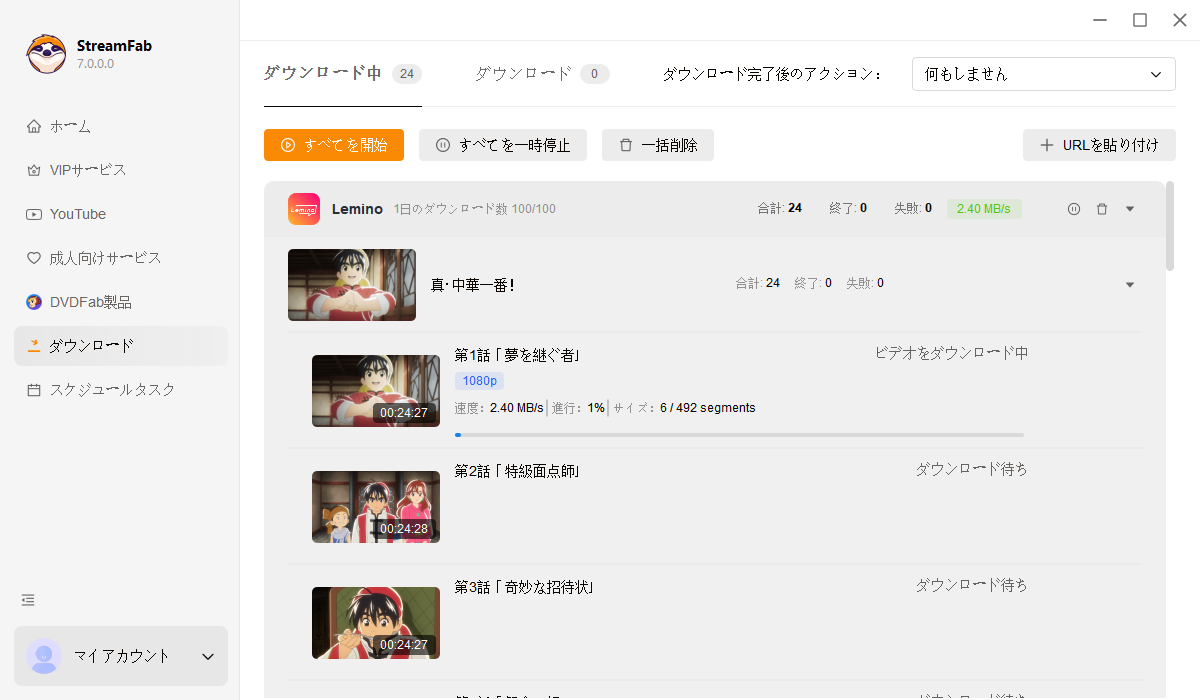This screenshot has width=1200, height=700.
Task: Click the Lemino service logo icon
Action: [304, 209]
